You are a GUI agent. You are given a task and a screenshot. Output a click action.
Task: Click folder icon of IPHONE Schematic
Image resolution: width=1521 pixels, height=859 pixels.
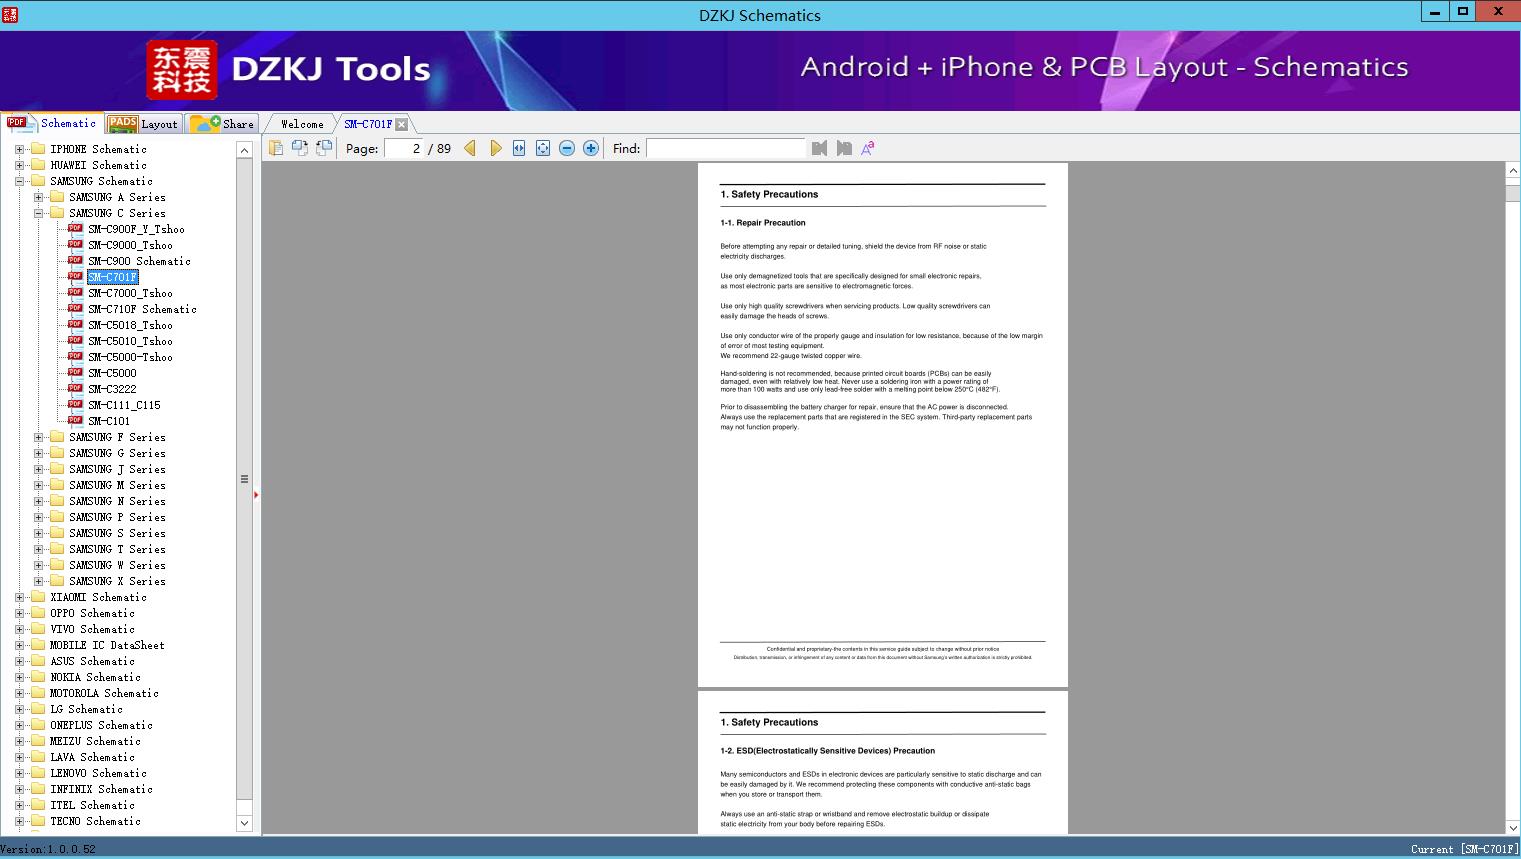point(38,149)
